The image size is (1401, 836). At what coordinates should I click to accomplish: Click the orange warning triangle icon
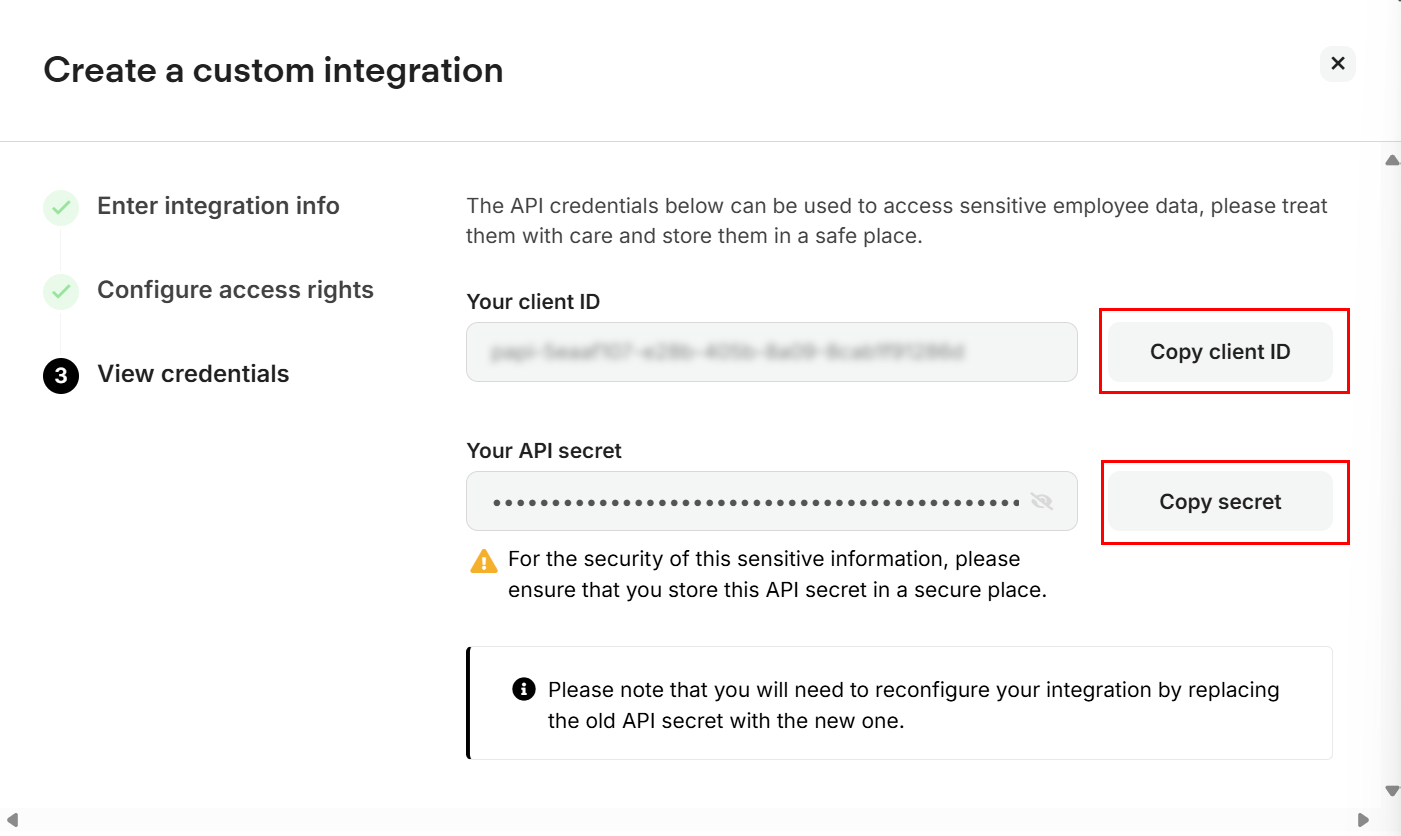tap(484, 561)
